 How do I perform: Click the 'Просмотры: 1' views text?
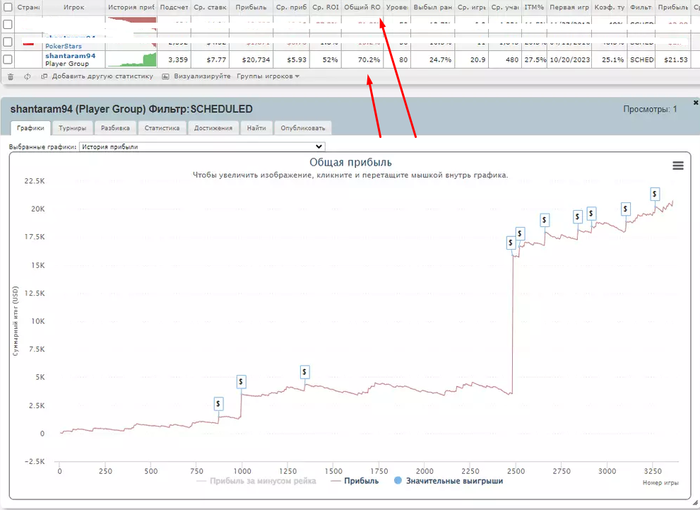coord(650,109)
